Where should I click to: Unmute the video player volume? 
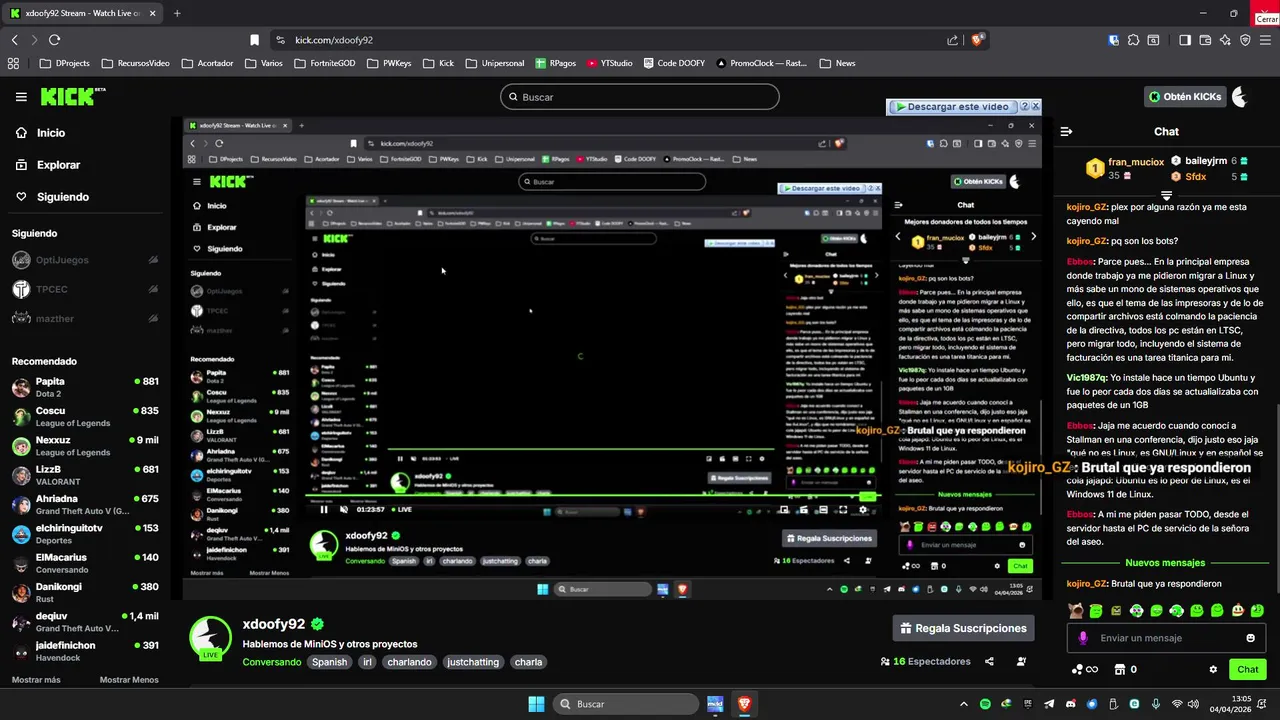point(344,509)
